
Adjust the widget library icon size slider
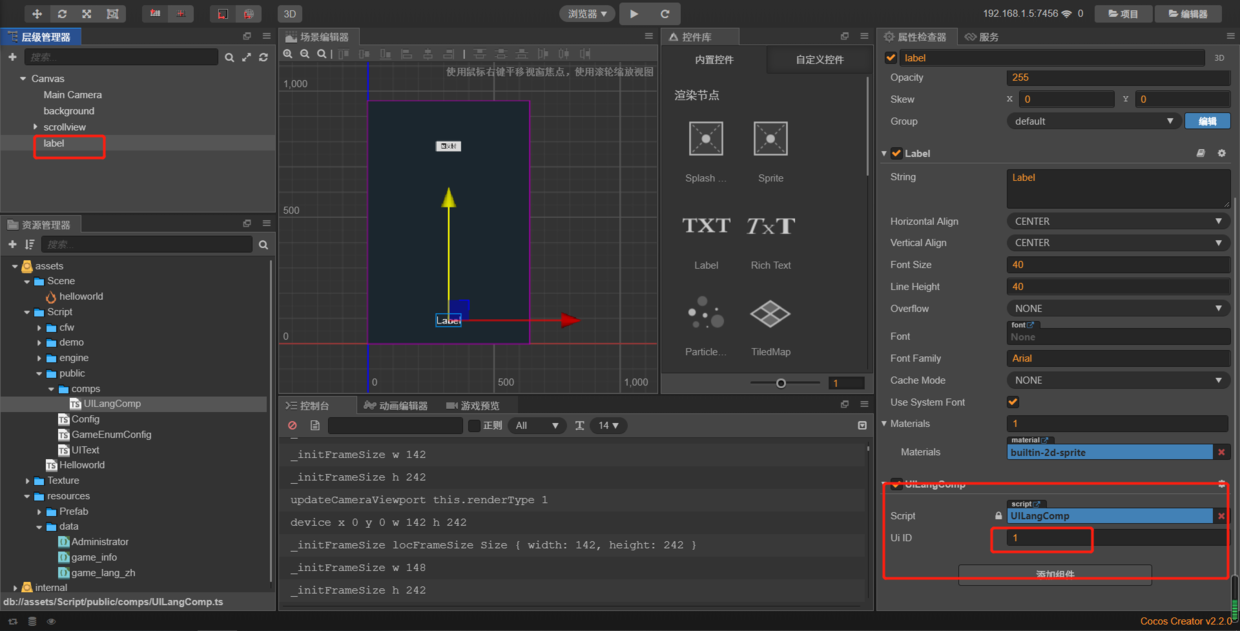pos(782,383)
